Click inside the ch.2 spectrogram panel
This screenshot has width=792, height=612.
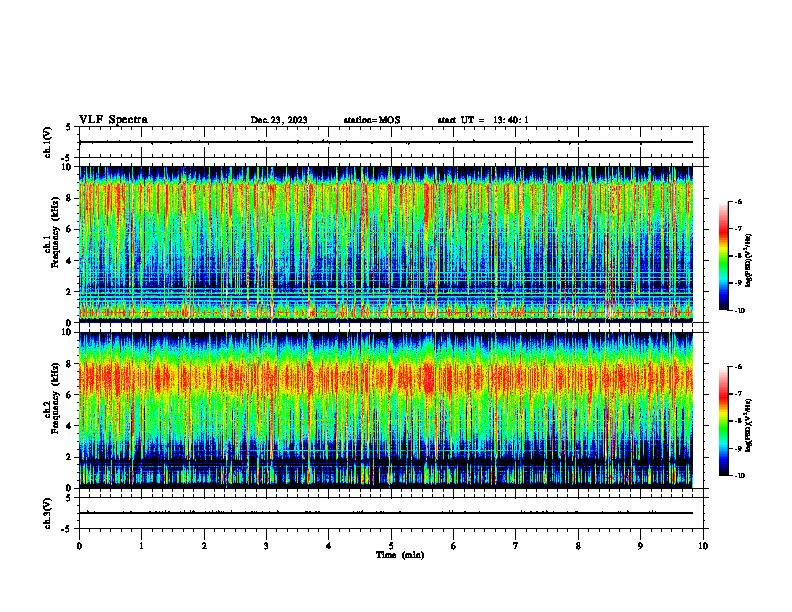(x=385, y=410)
